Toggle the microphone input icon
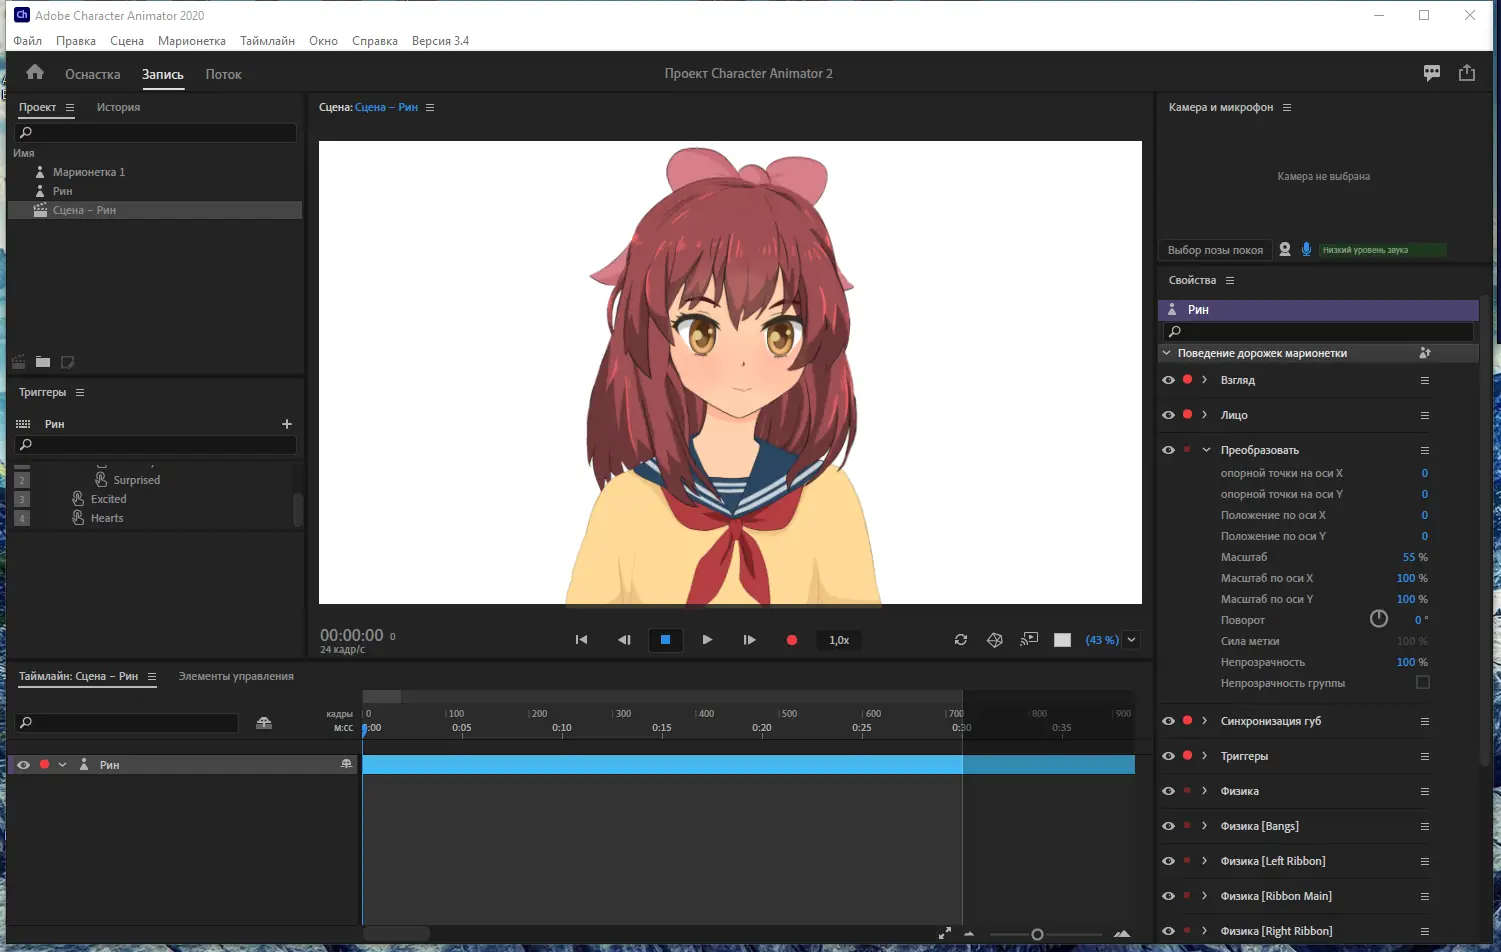The image size is (1501, 952). tap(1306, 250)
